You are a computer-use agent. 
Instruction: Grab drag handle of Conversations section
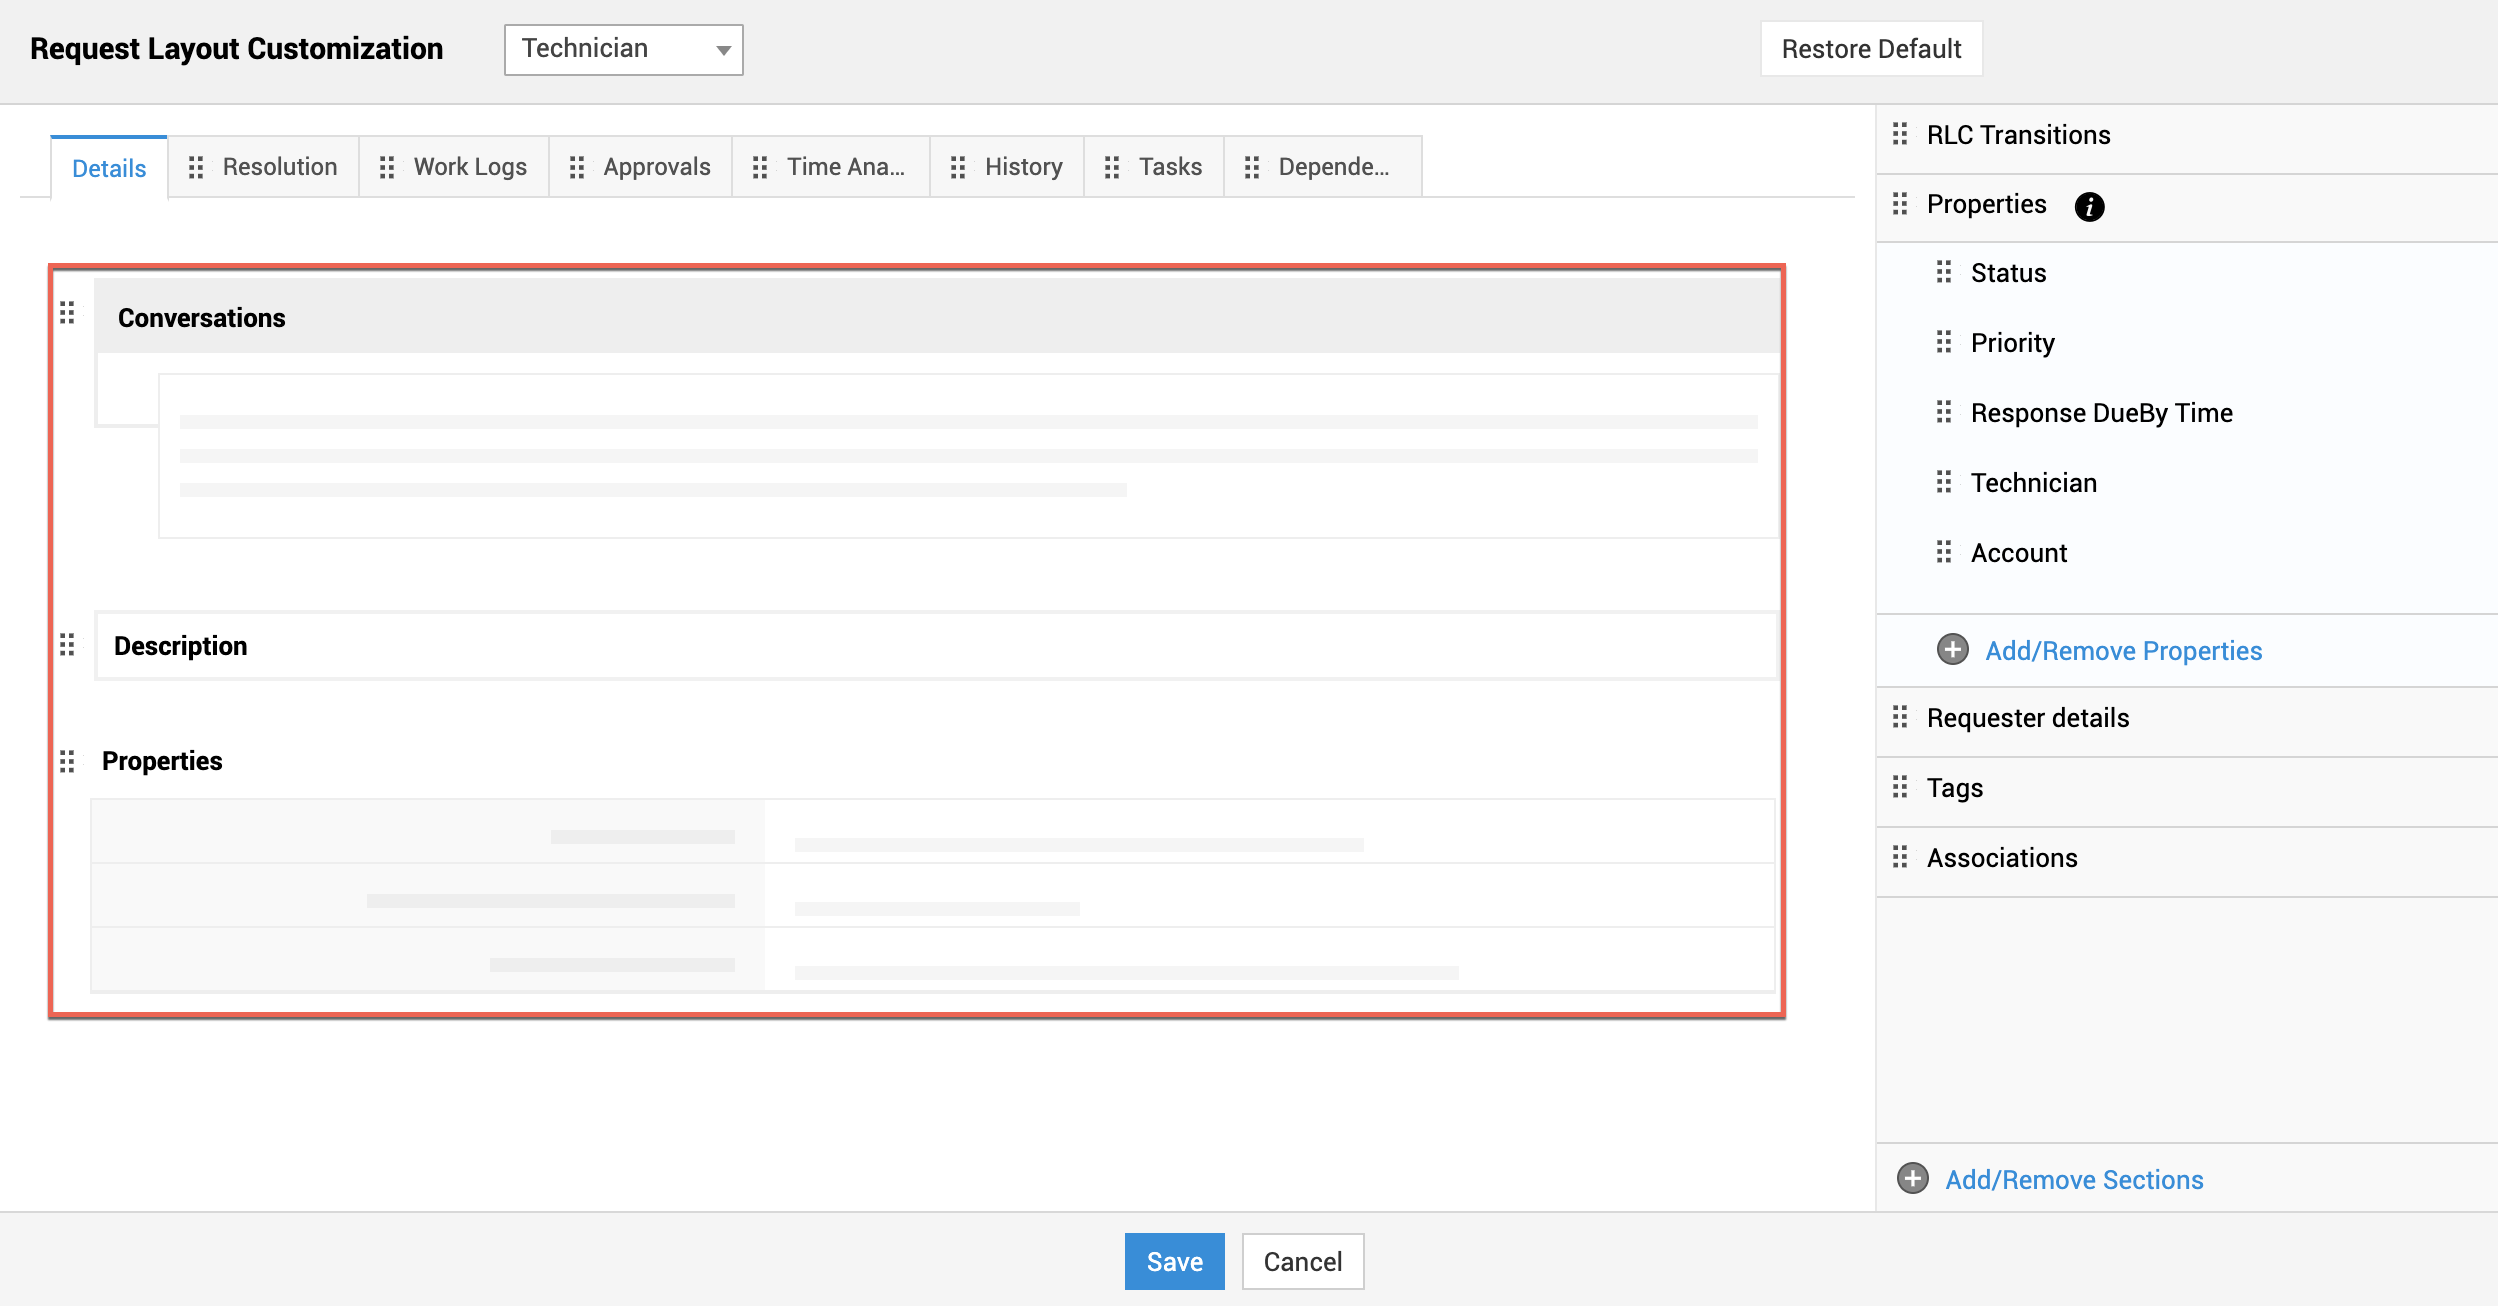click(67, 314)
